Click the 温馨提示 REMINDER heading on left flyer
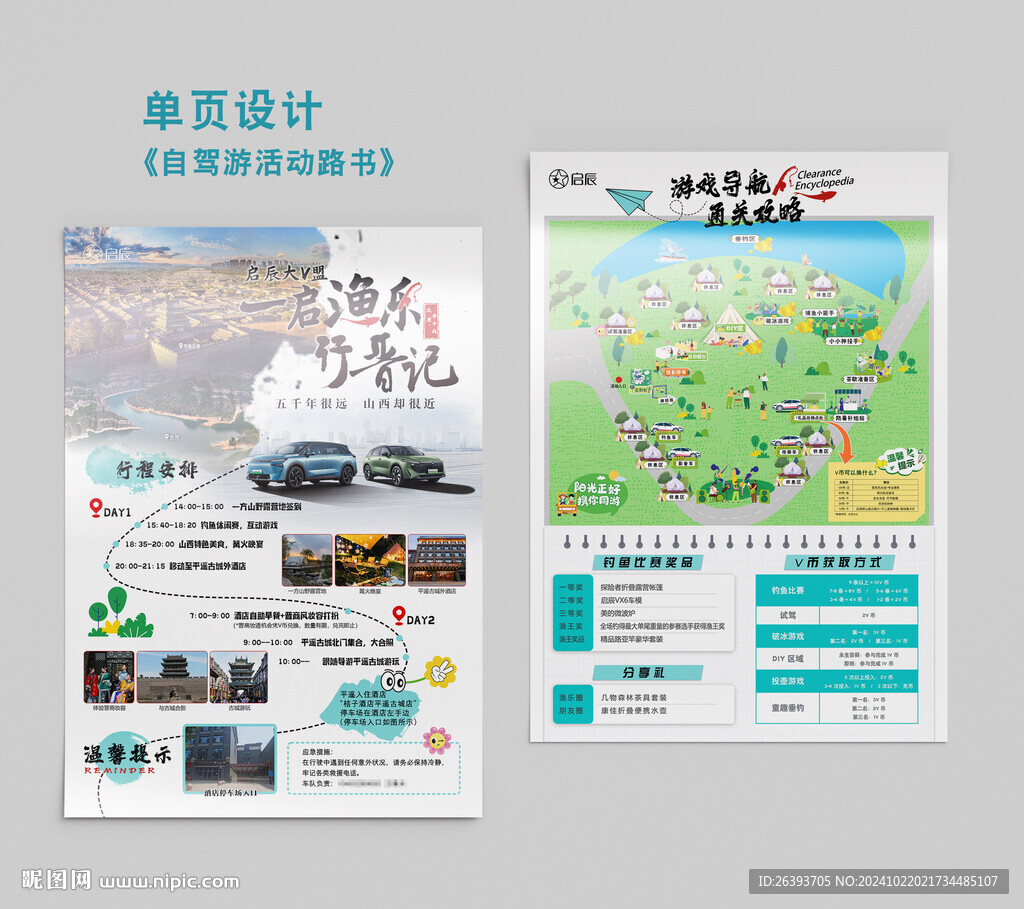The height and width of the screenshot is (909, 1024). [127, 758]
